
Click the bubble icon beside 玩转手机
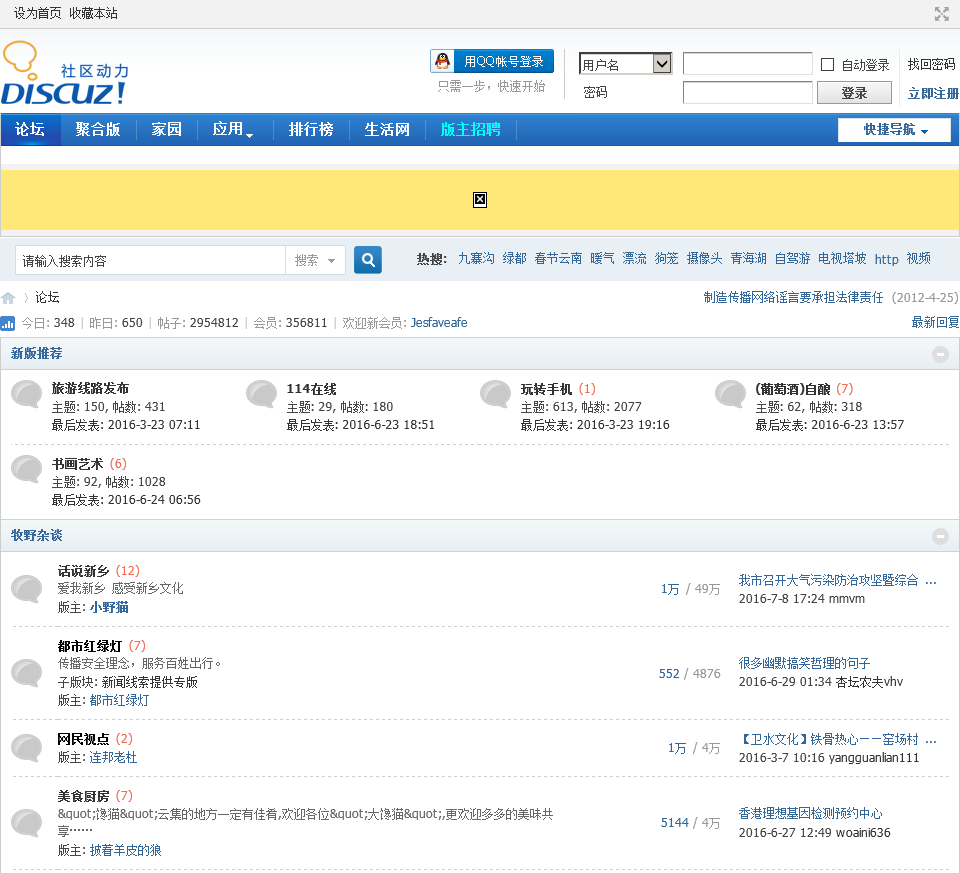[496, 394]
